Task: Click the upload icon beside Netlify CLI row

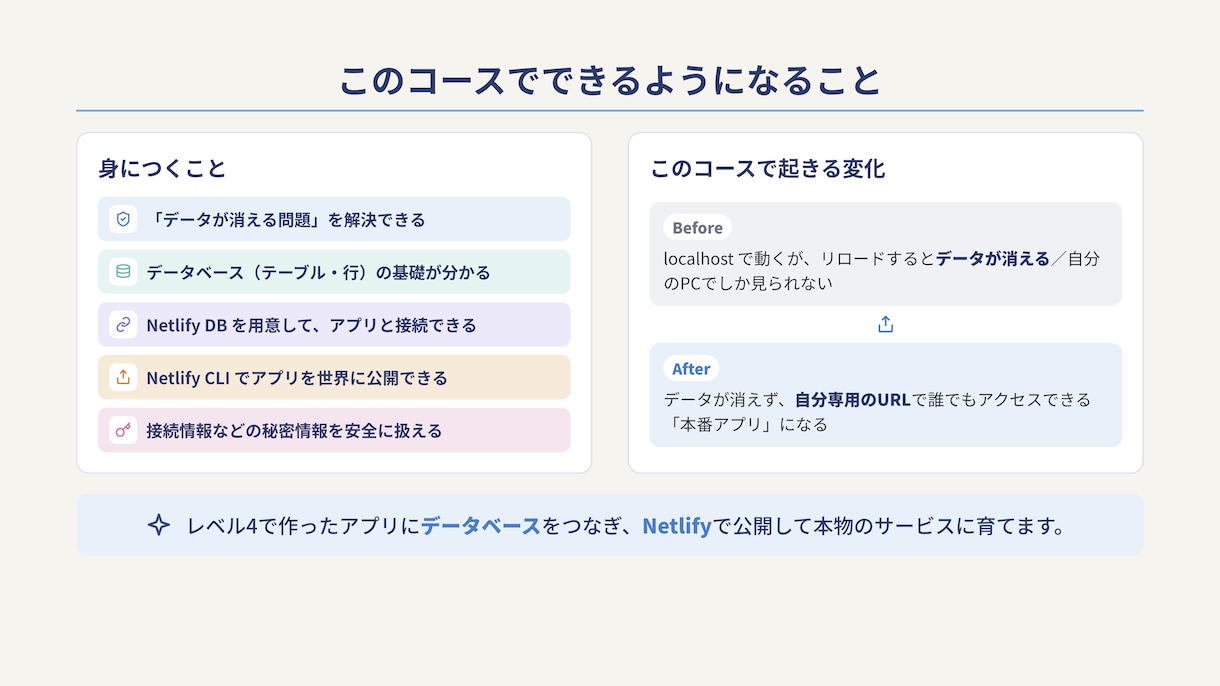Action: pyautogui.click(x=123, y=378)
